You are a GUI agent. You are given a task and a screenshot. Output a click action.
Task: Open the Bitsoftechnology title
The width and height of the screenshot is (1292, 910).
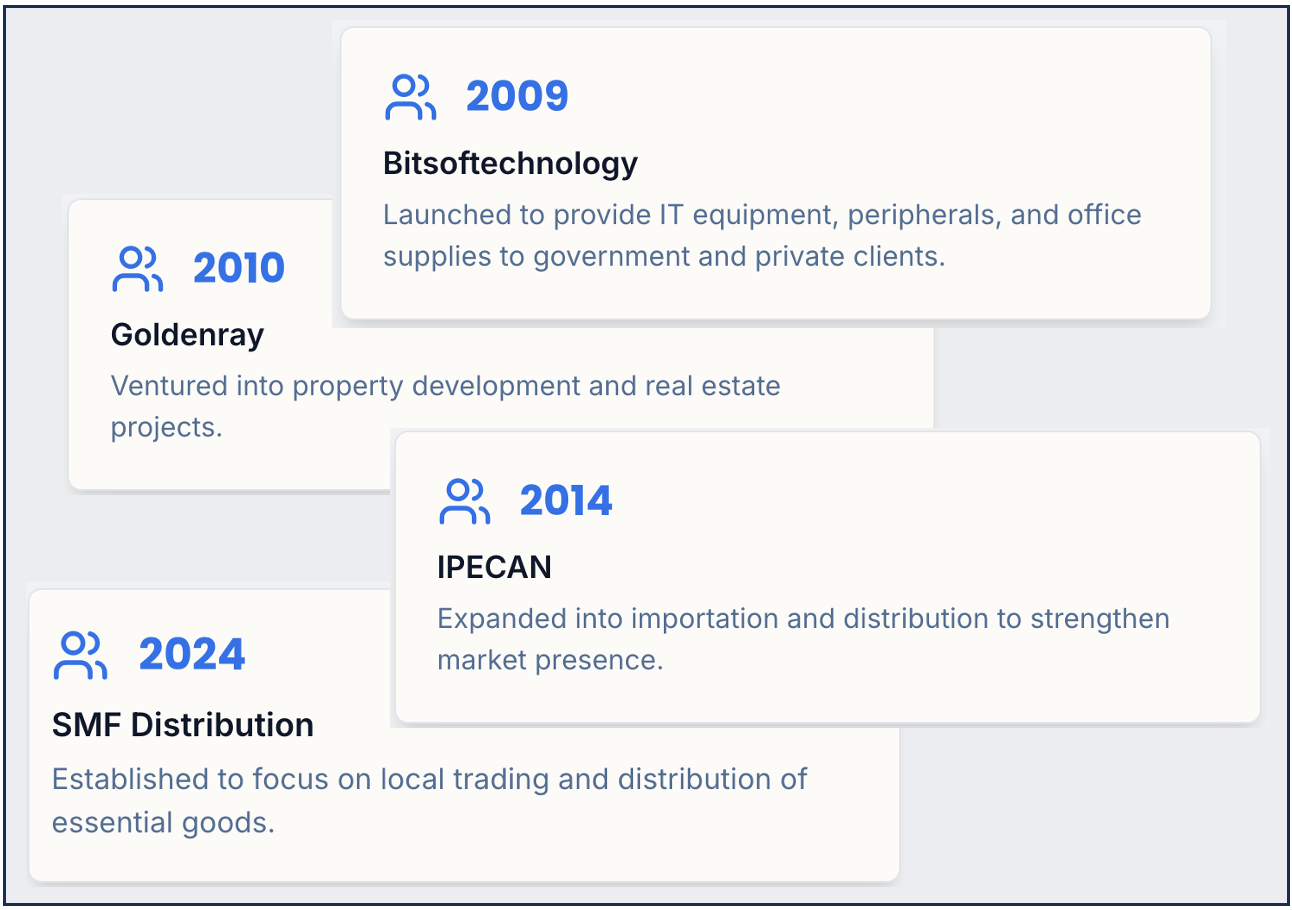tap(510, 163)
